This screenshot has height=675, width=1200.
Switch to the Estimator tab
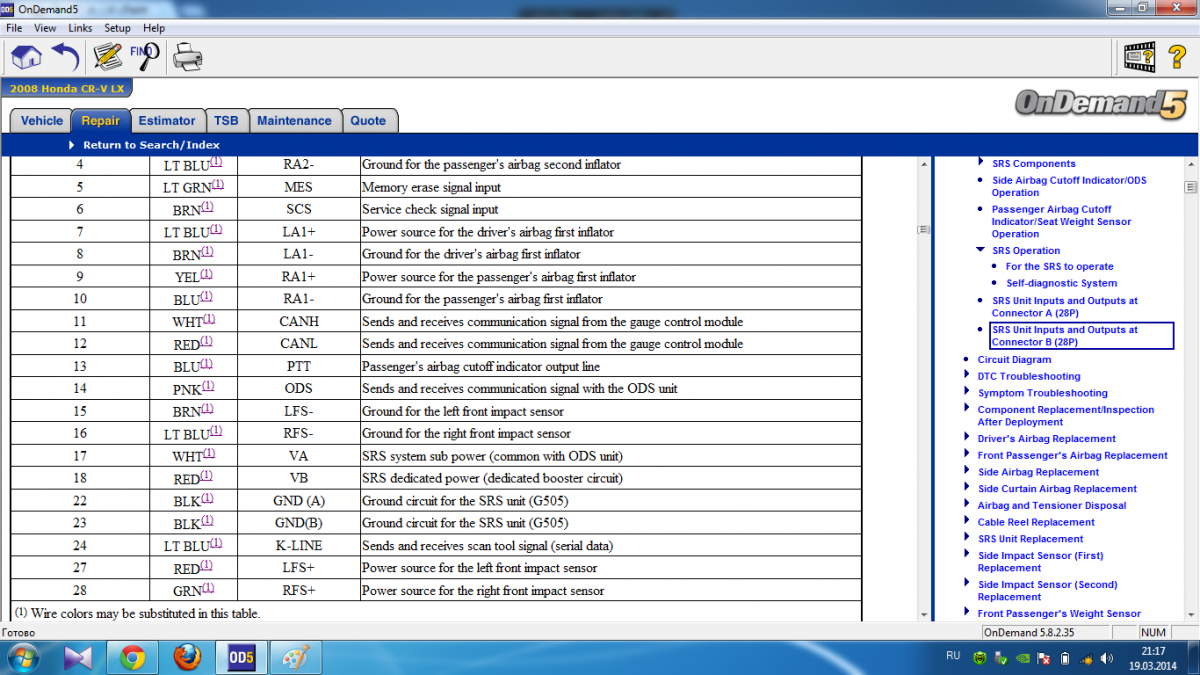pyautogui.click(x=167, y=121)
